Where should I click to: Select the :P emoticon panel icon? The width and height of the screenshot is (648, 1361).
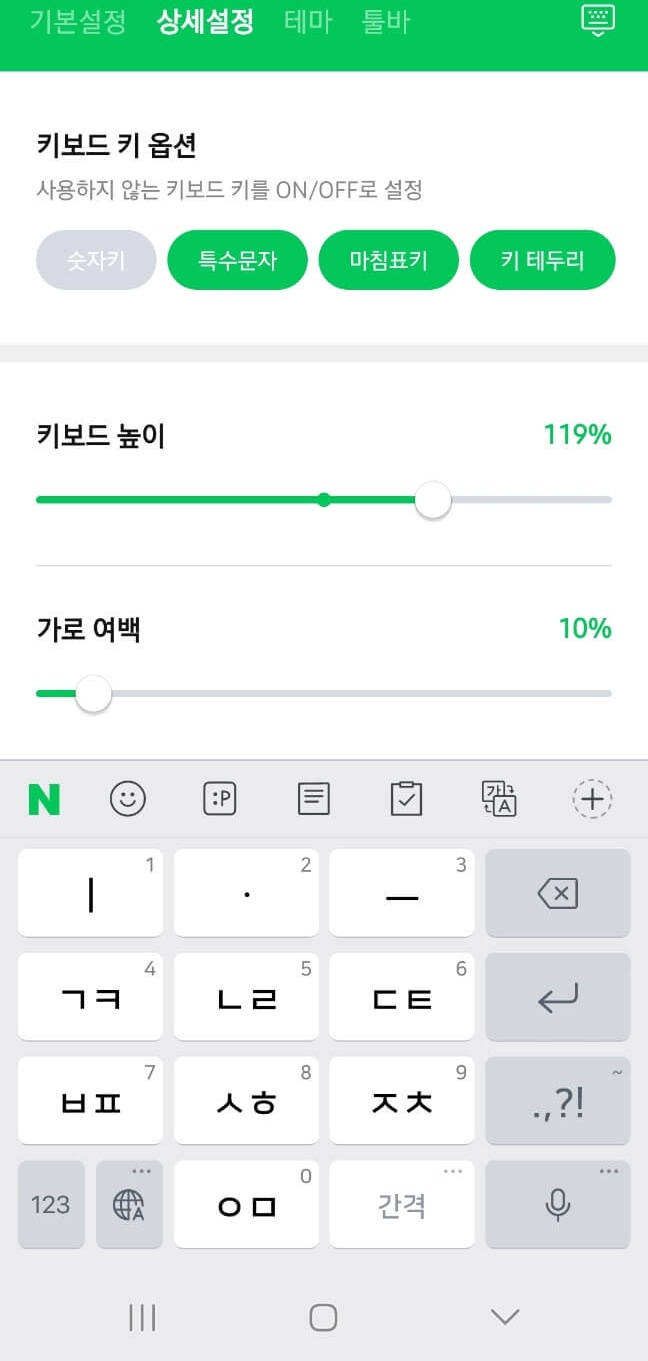(x=220, y=798)
